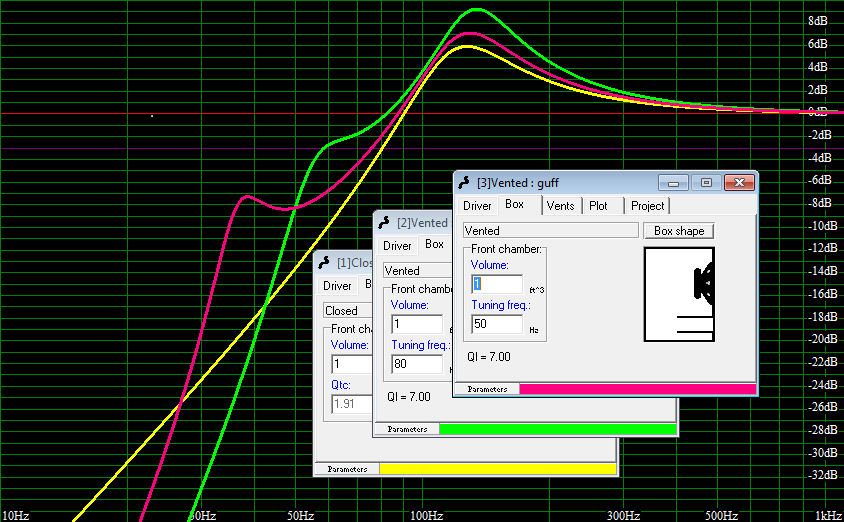The height and width of the screenshot is (522, 844).
Task: Click the speaker box shape preview image
Action: (679, 294)
